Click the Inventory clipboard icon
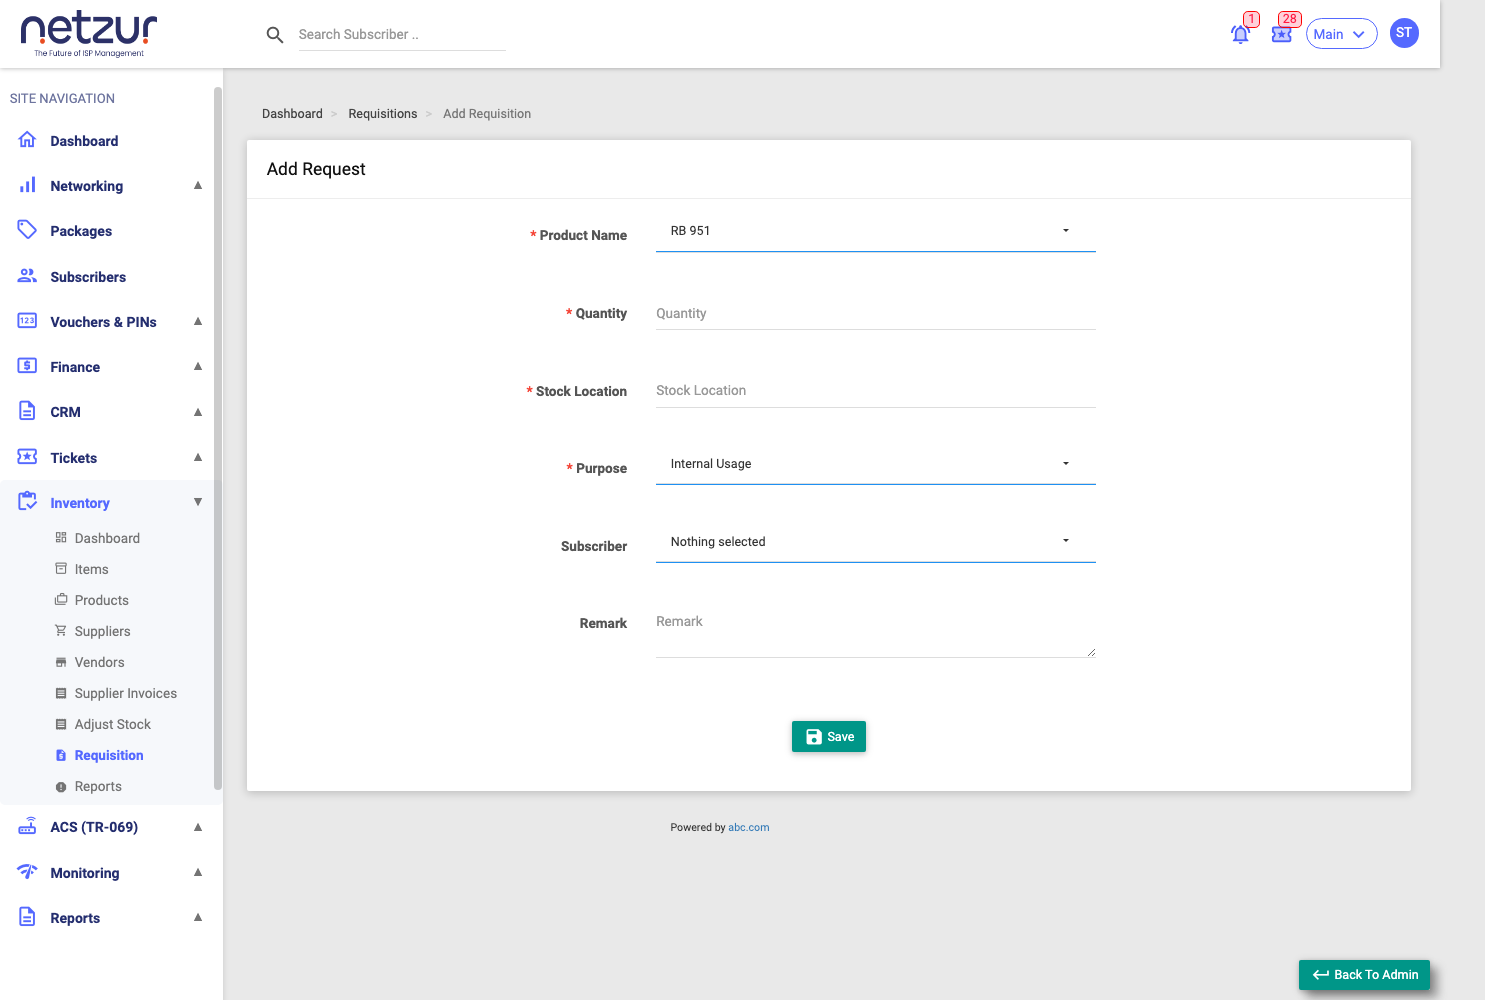Screen dimensions: 1485x1000 click(28, 502)
